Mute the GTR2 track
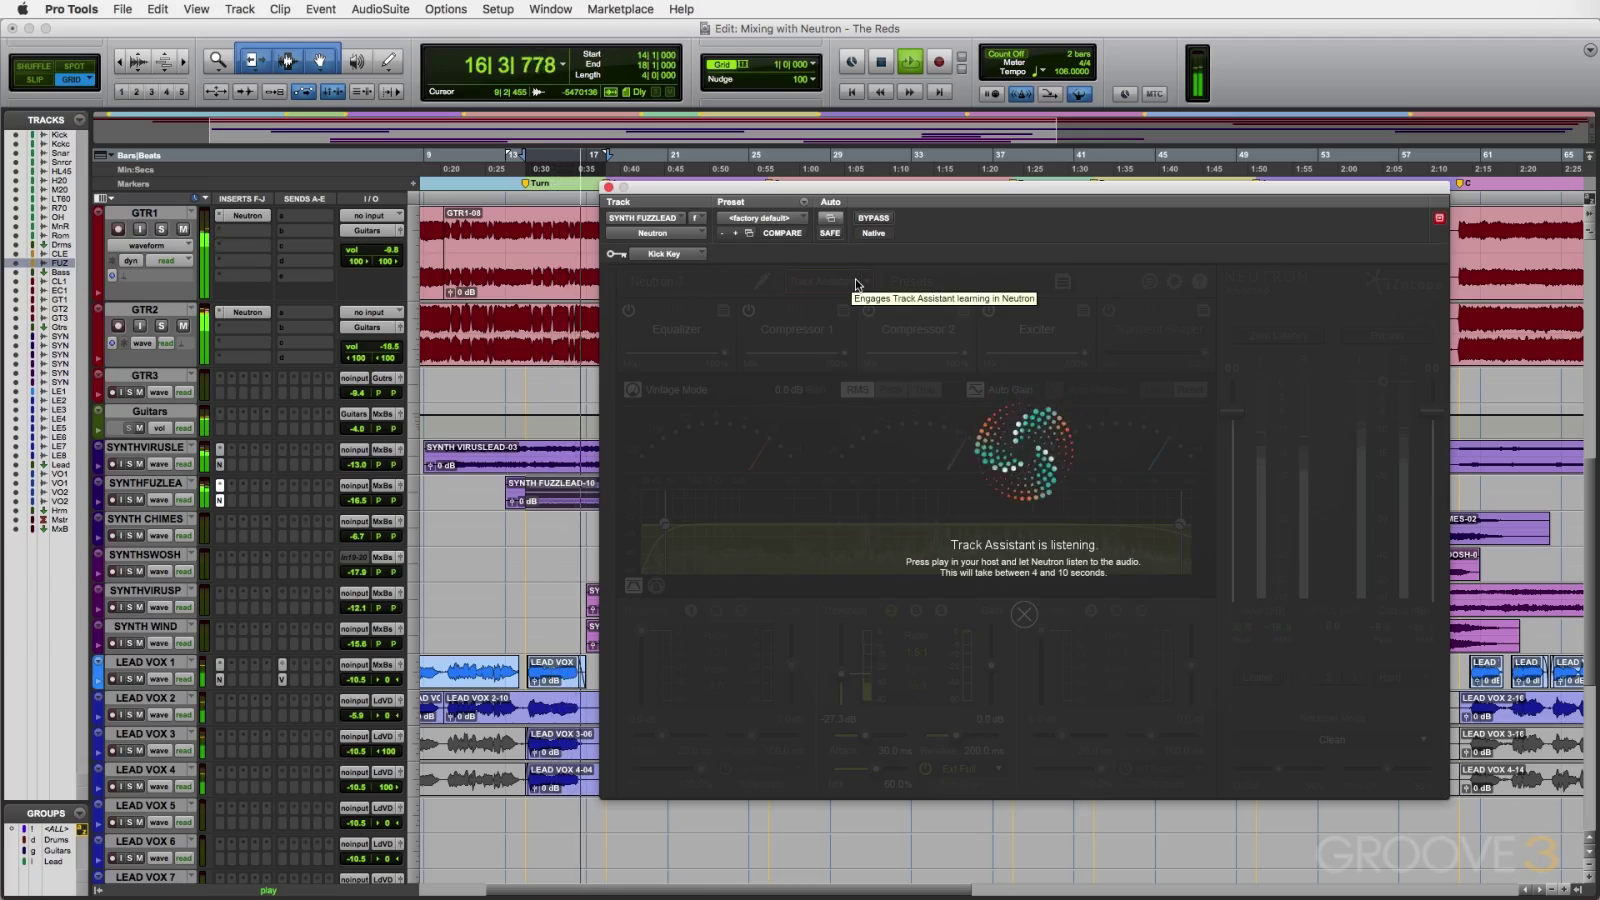1600x900 pixels. 183,326
